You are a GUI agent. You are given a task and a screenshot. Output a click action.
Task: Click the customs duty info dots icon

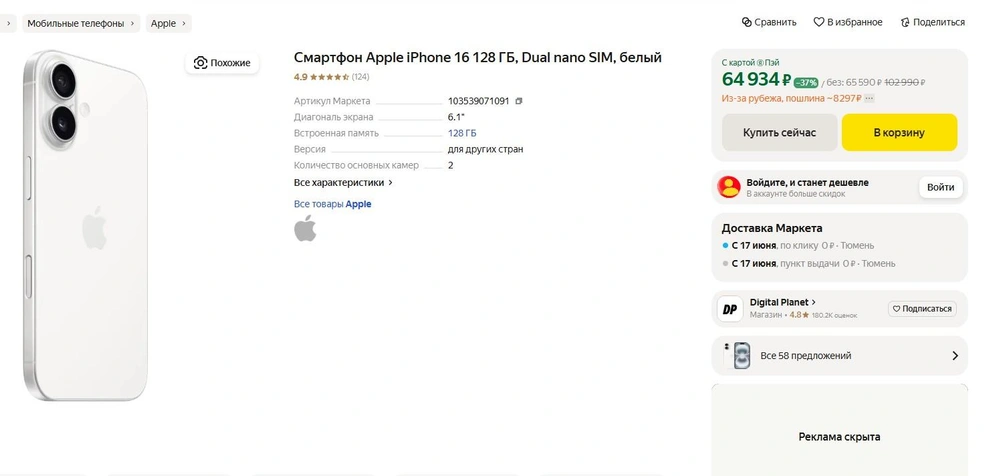869,98
